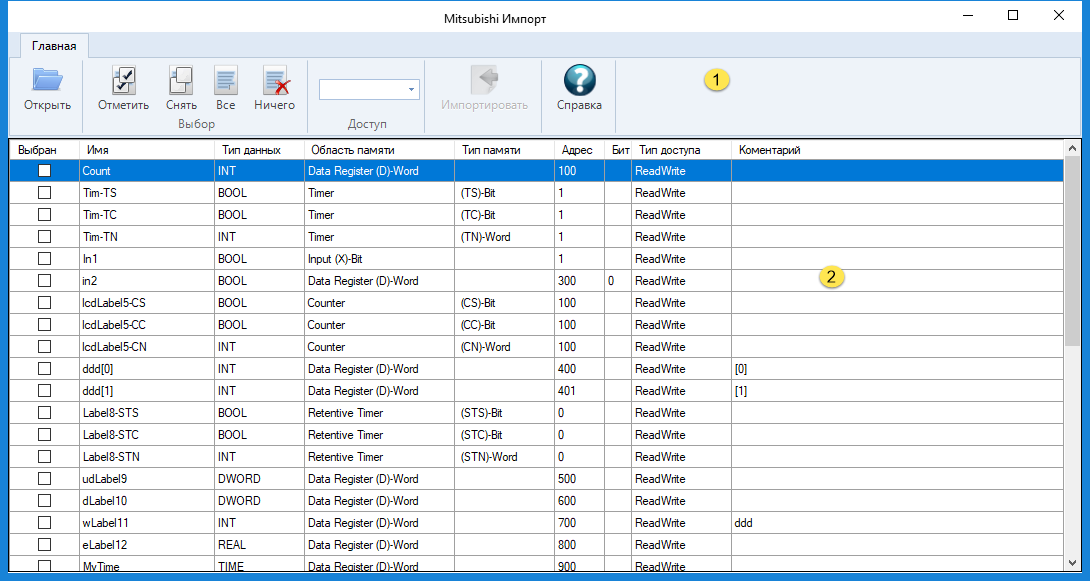The width and height of the screenshot is (1090, 581).
Task: Click the (TS)-Bit memory type cell
Action: [x=505, y=193]
